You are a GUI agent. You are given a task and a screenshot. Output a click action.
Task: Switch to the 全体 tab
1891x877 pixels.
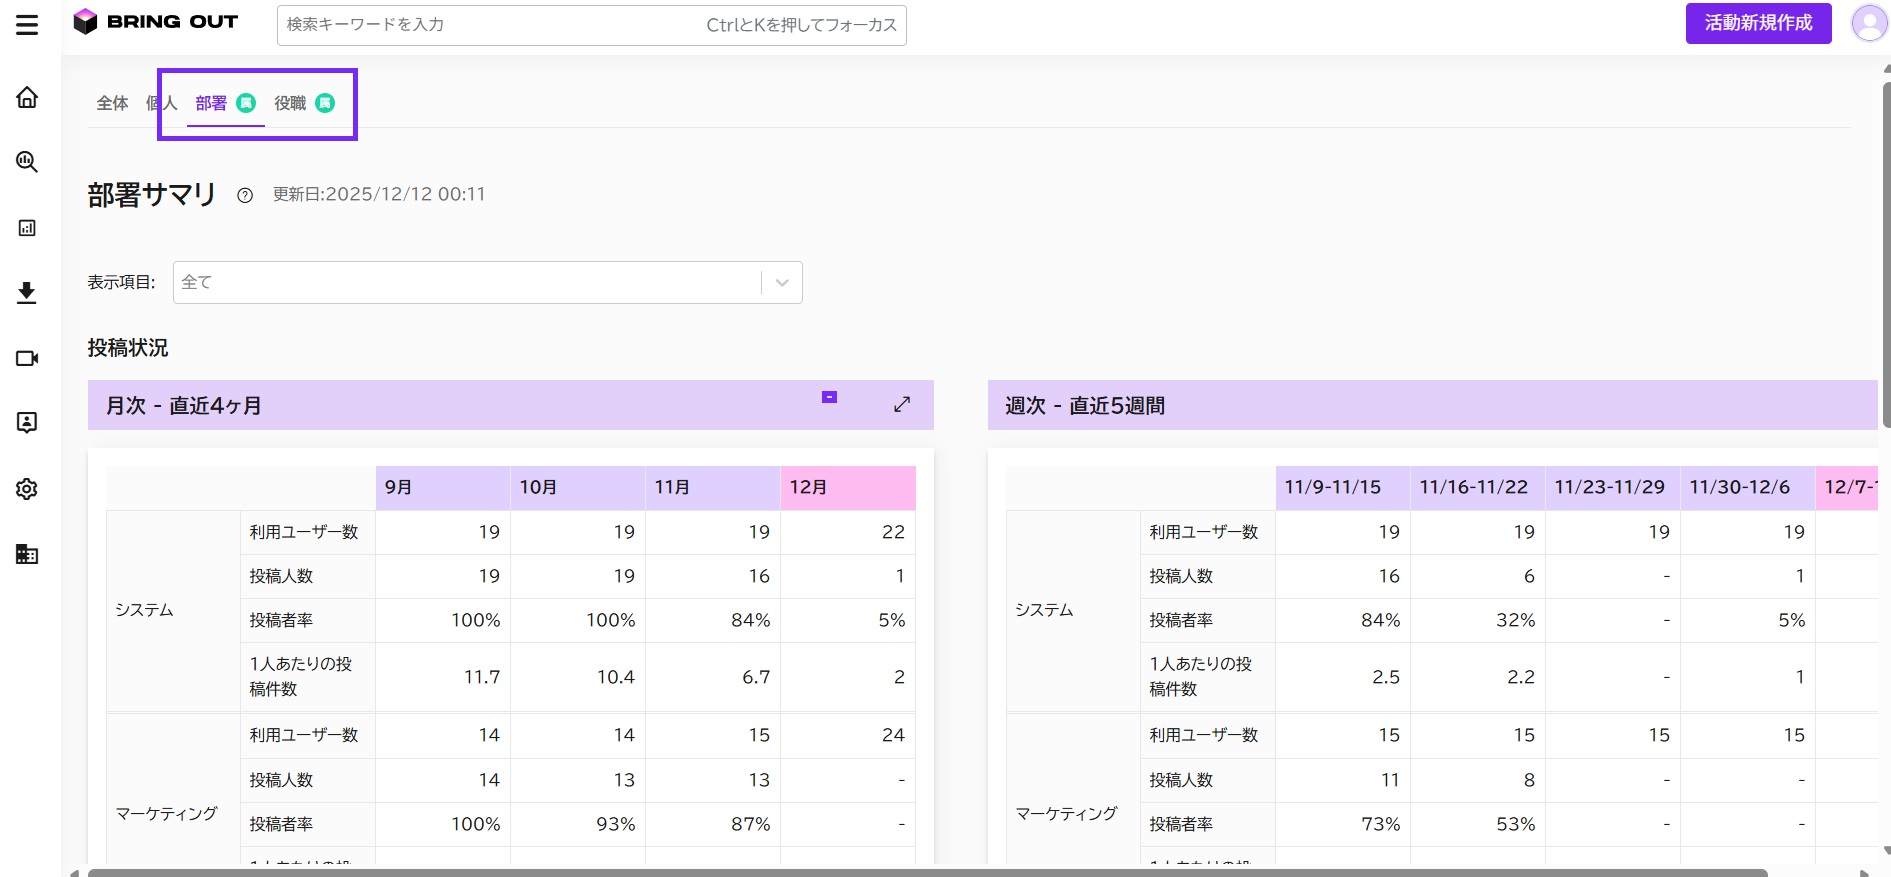click(x=112, y=103)
